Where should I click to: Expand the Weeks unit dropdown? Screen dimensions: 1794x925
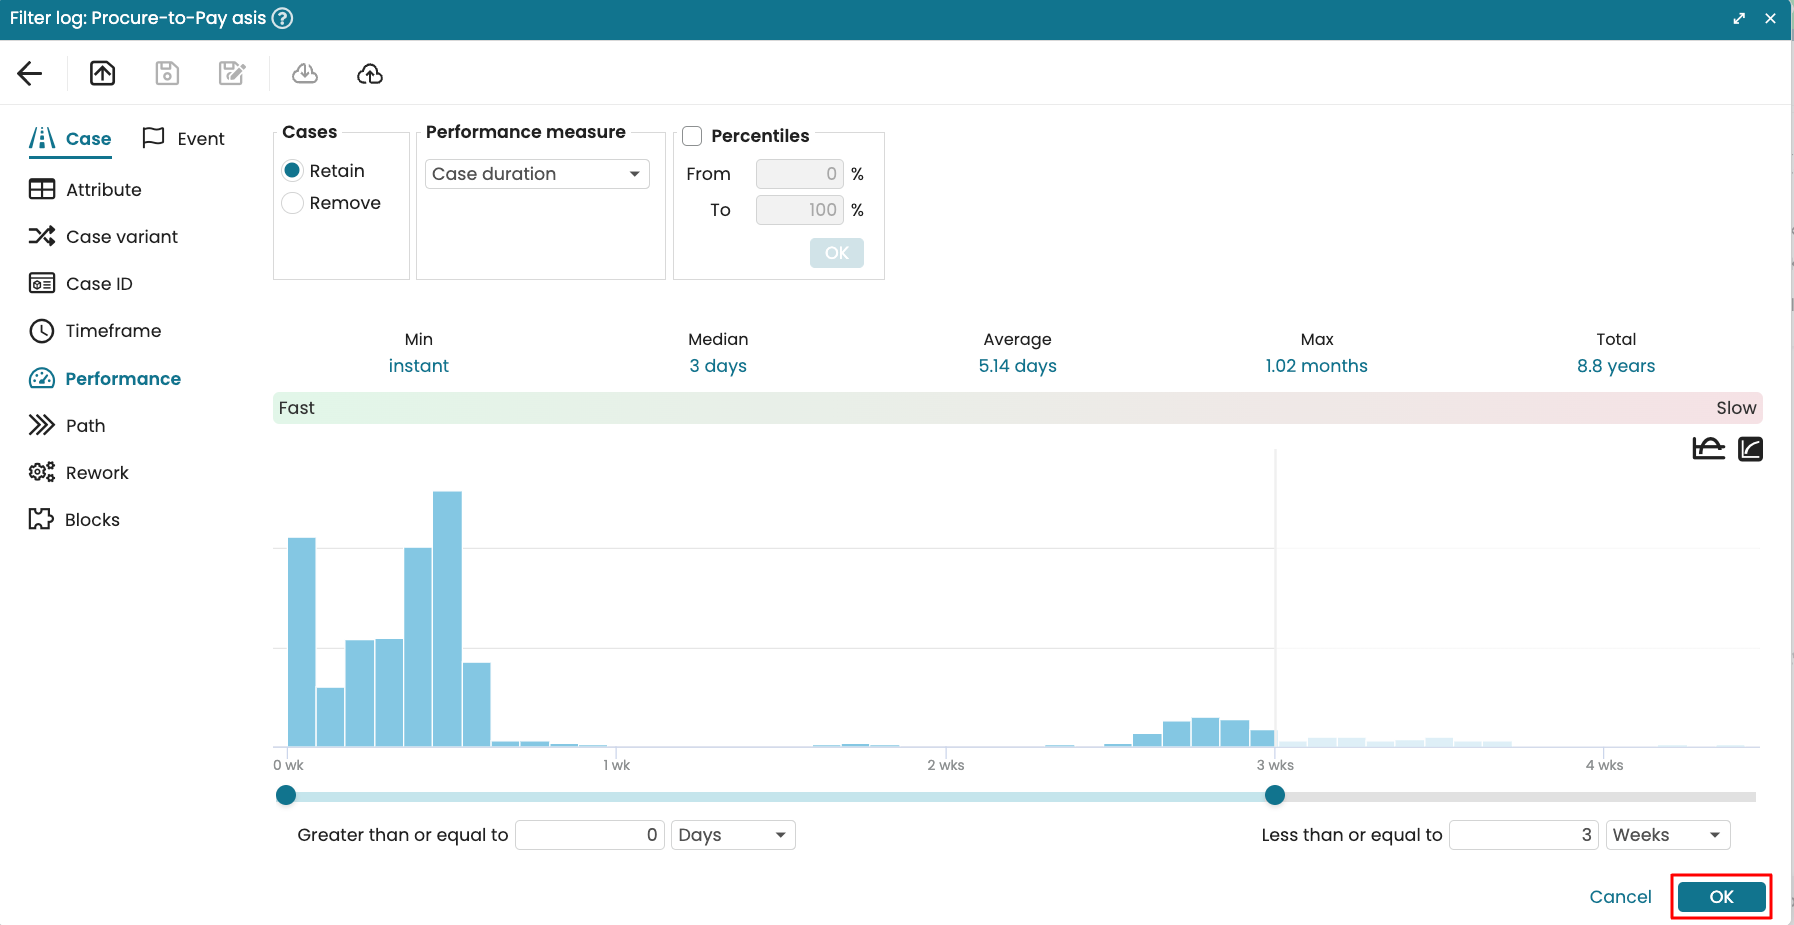click(1667, 835)
